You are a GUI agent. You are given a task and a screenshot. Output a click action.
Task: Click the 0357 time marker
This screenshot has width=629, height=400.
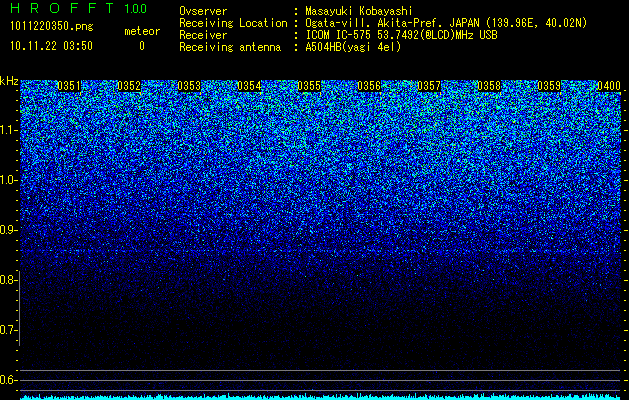(429, 86)
